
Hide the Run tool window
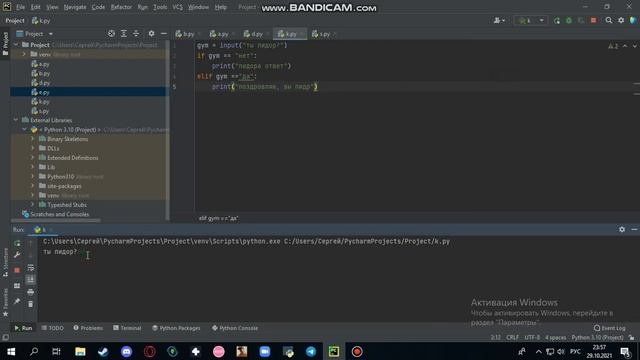634,229
